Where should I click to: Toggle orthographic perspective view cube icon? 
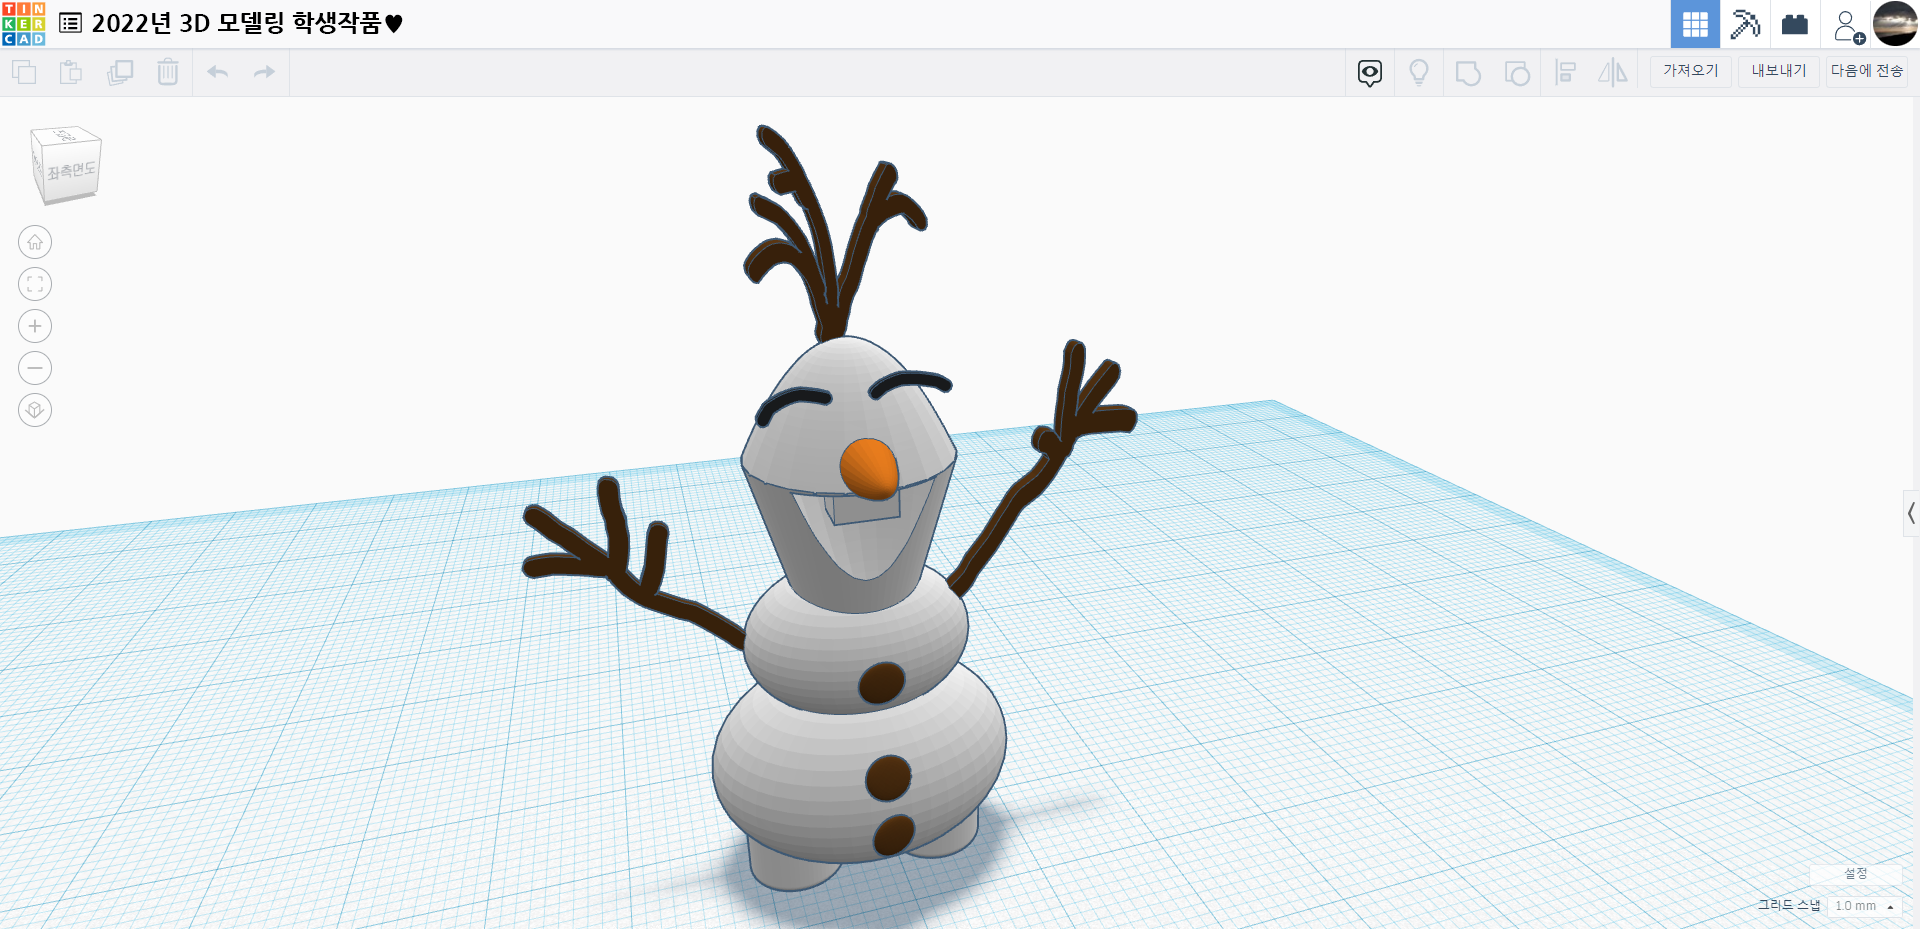click(x=35, y=410)
